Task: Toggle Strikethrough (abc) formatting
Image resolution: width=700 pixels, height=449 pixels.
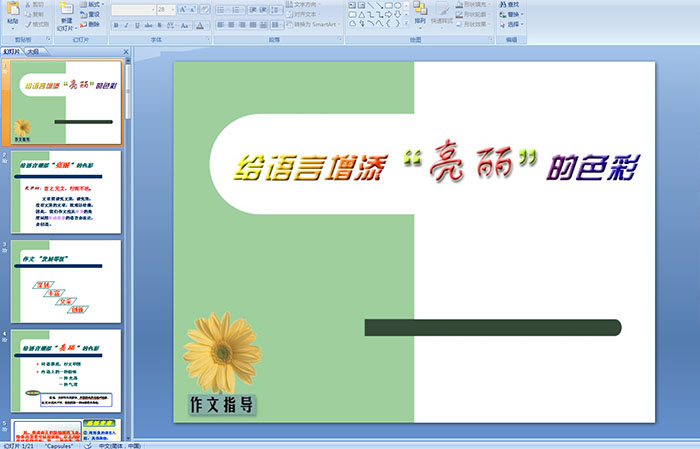Action: 148,25
